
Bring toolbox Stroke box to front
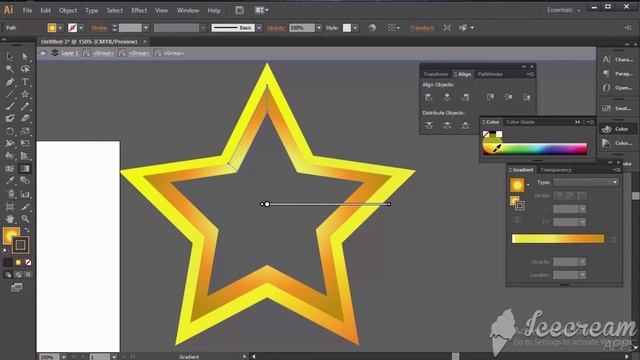pyautogui.click(x=20, y=245)
